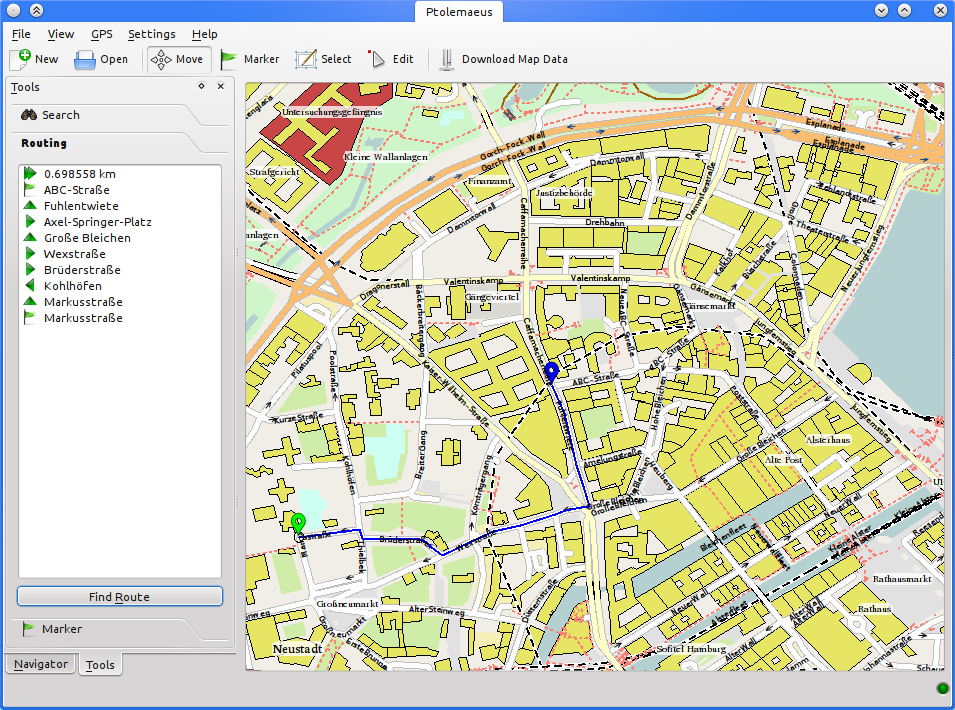Open the Settings menu

[x=151, y=34]
